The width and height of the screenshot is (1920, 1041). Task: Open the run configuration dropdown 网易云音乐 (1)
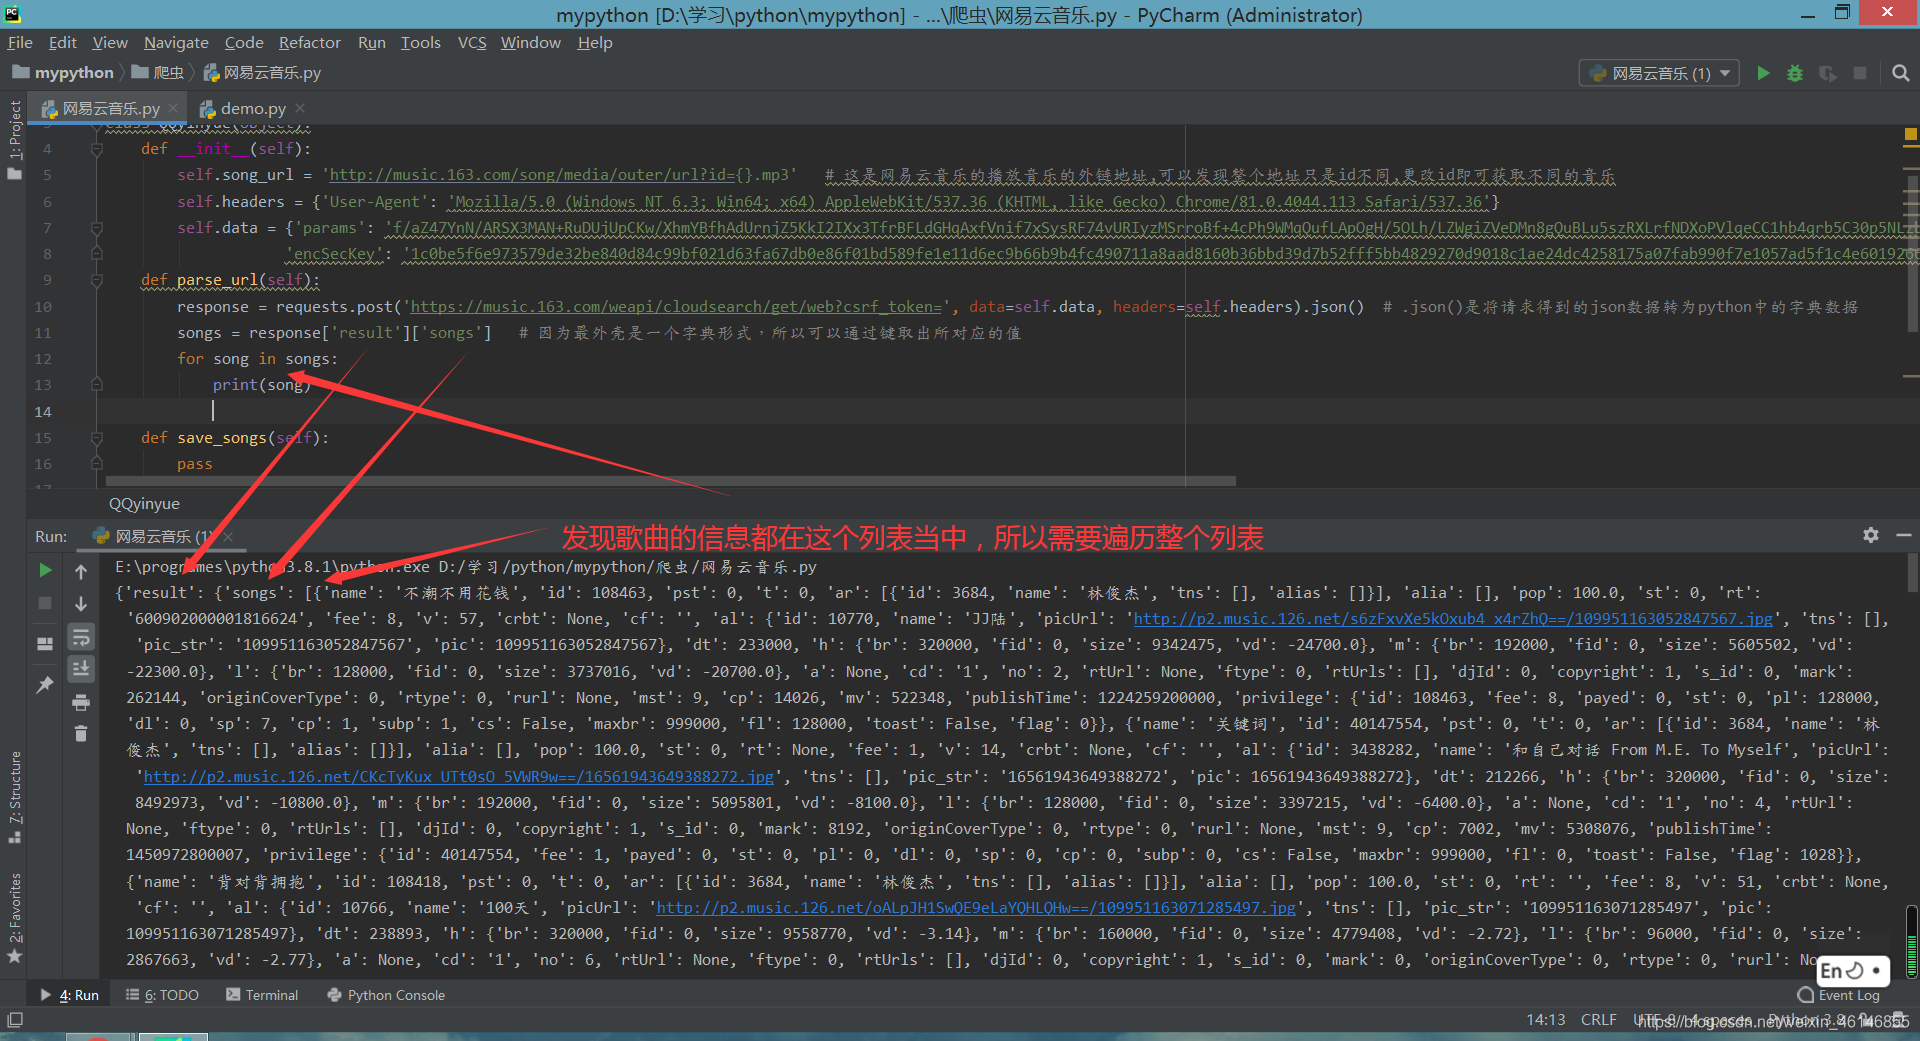pyautogui.click(x=1660, y=73)
